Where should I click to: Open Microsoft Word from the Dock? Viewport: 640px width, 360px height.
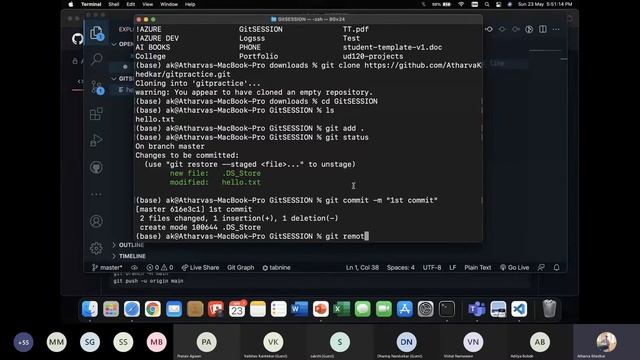tap(300, 309)
